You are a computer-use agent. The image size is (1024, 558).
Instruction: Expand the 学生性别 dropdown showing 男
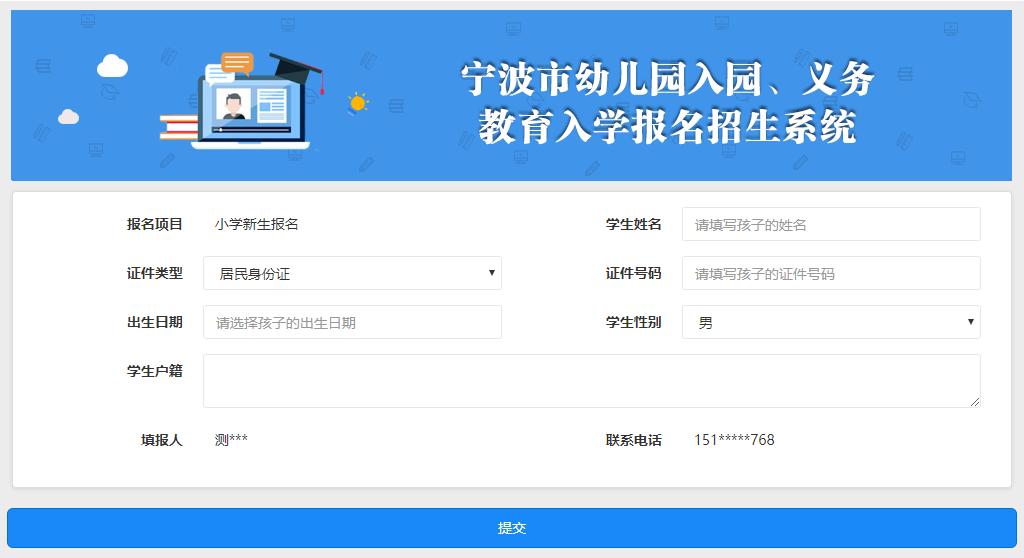pos(831,322)
